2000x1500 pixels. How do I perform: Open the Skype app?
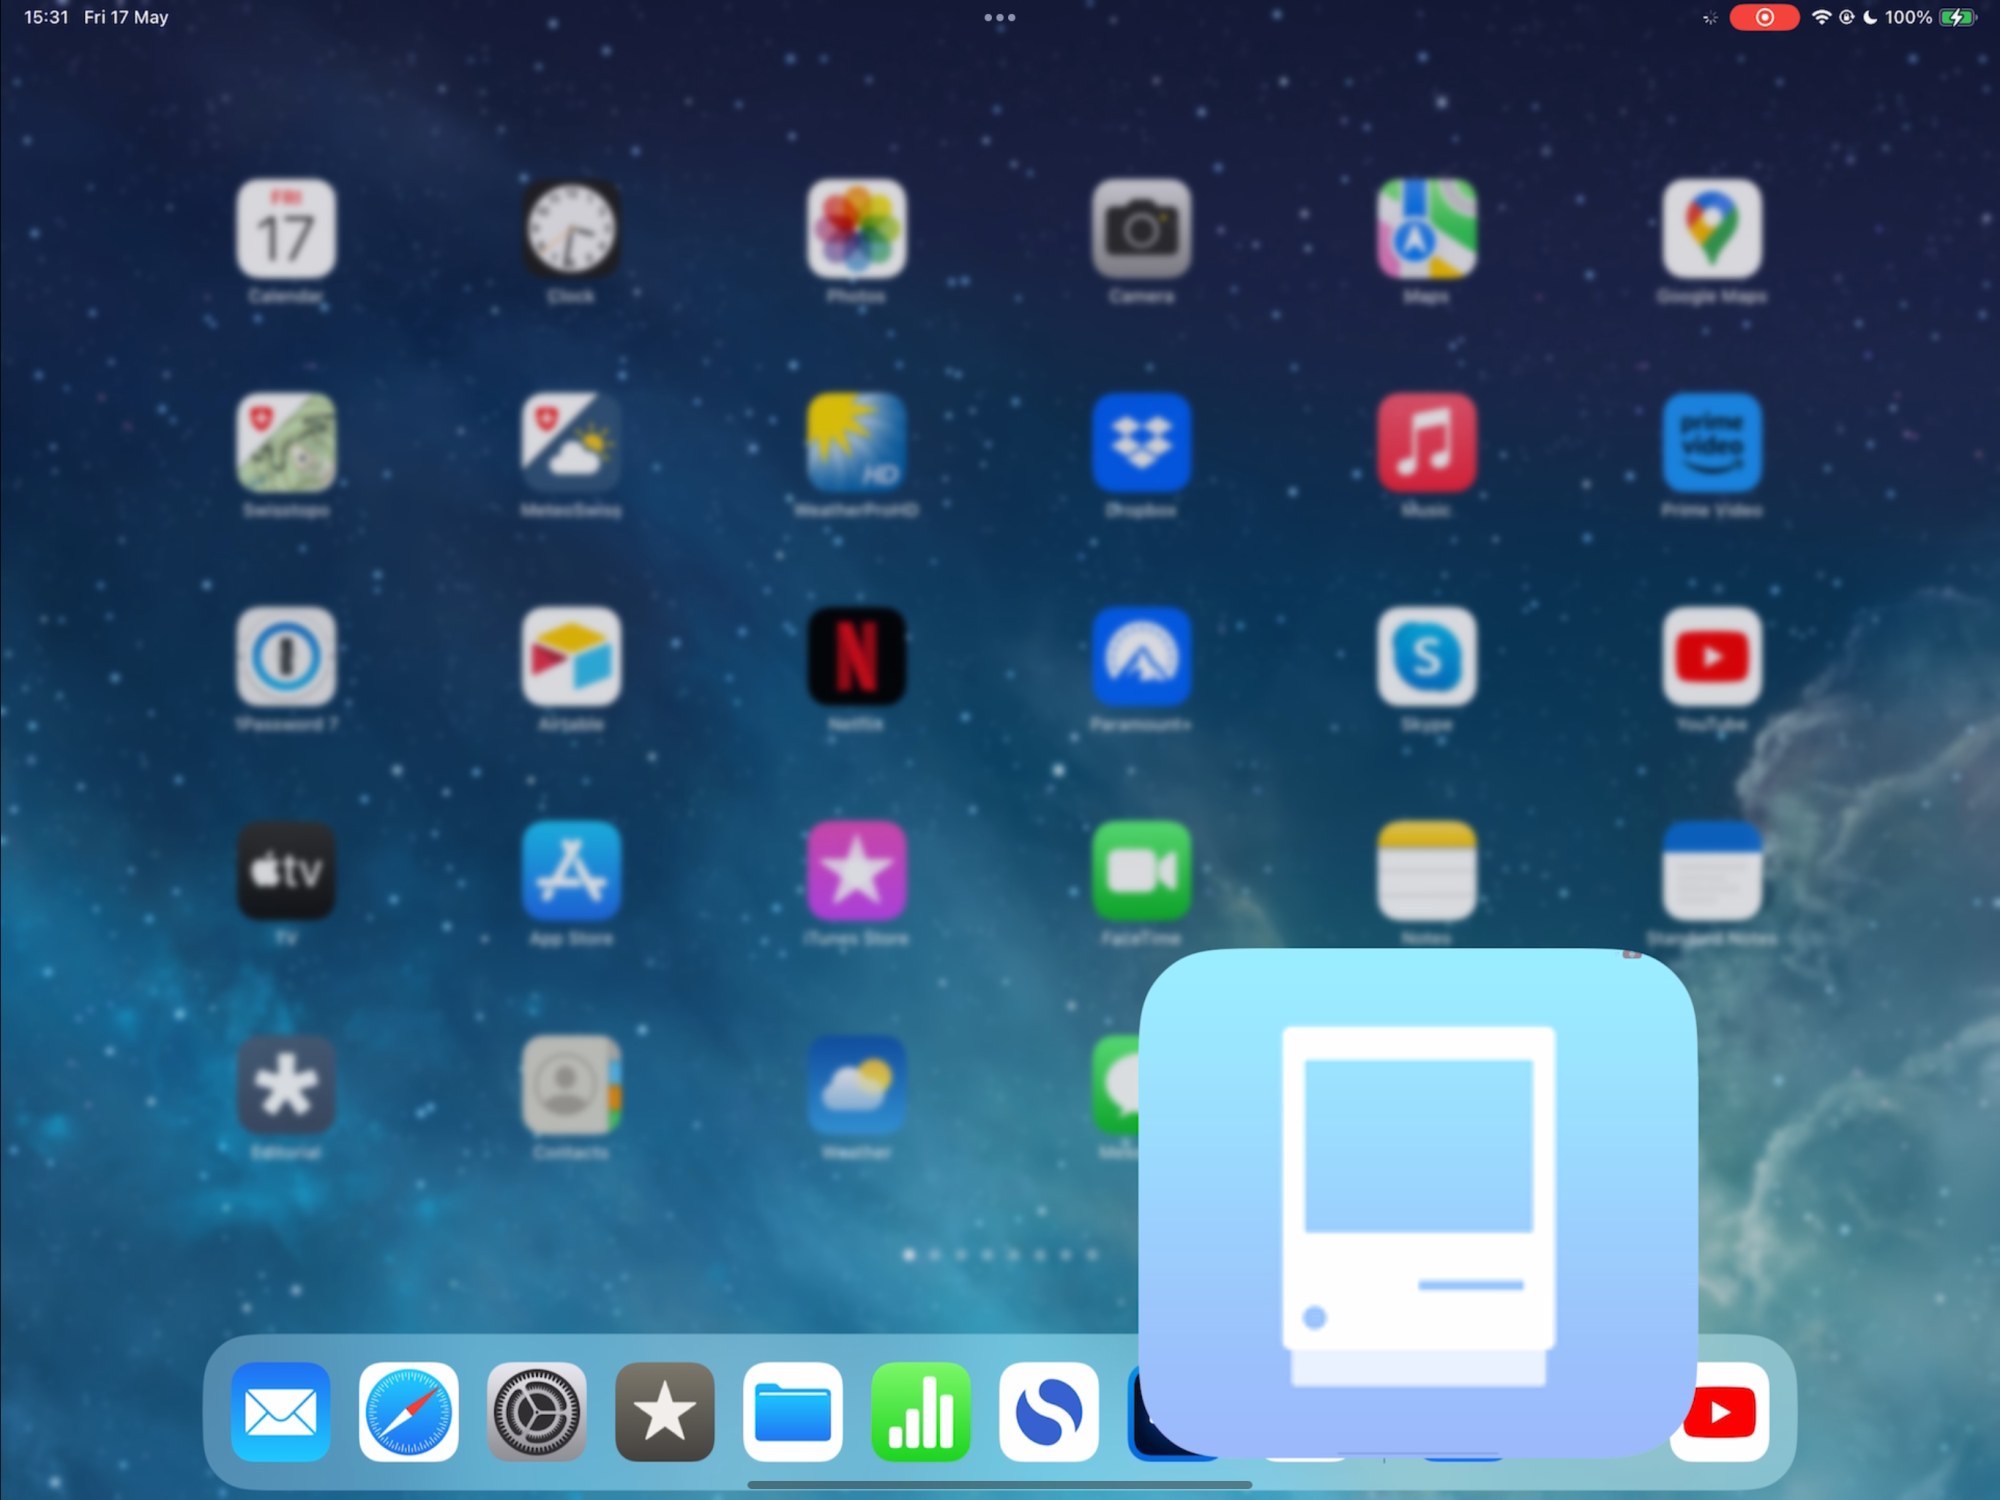tap(1427, 657)
